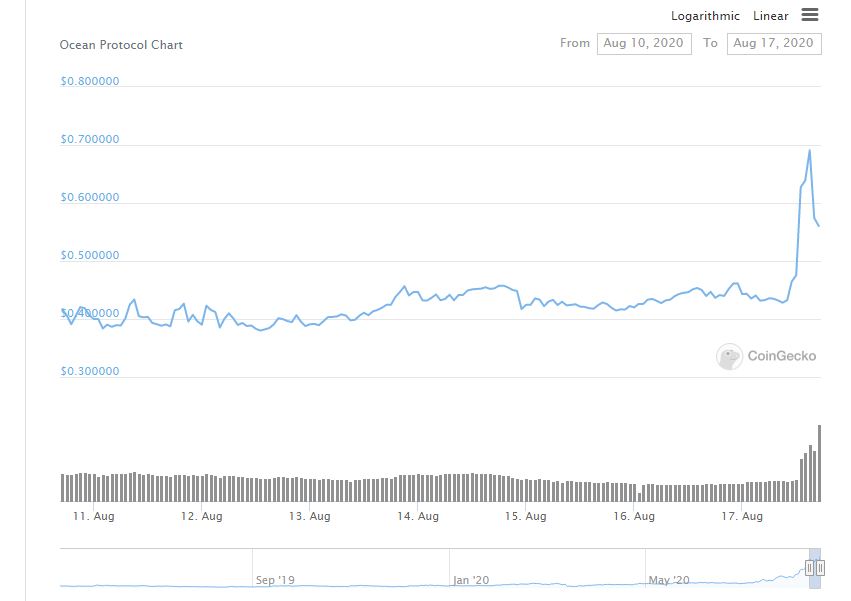This screenshot has width=851, height=601.
Task: Click May '20 in the navigator timeline
Action: click(667, 580)
